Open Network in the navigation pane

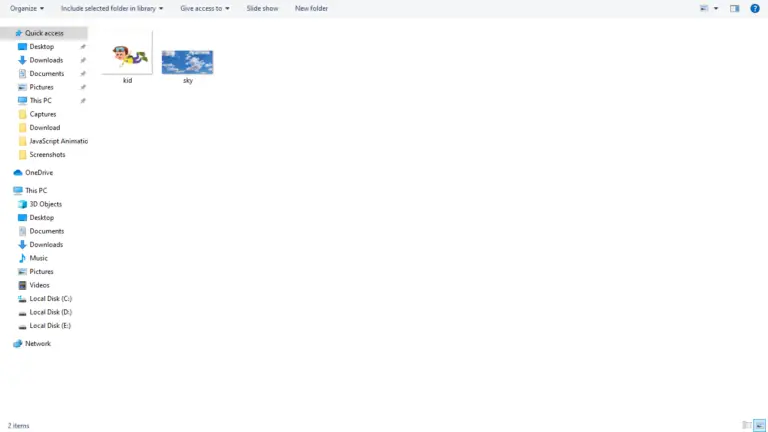pyautogui.click(x=37, y=343)
